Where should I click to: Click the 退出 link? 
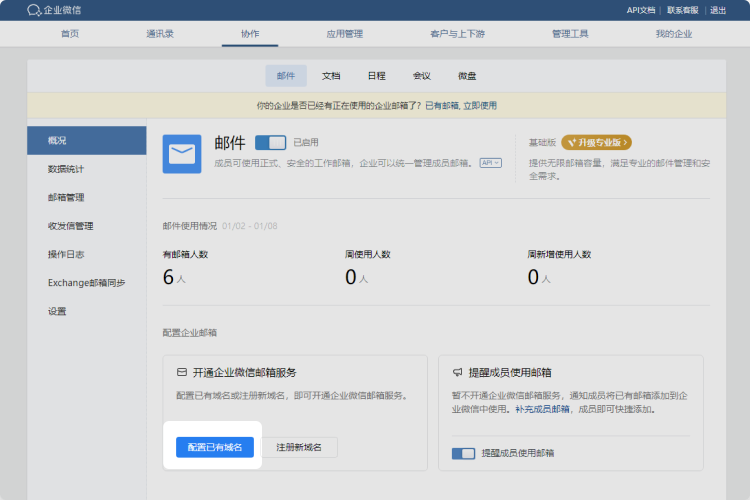click(718, 10)
